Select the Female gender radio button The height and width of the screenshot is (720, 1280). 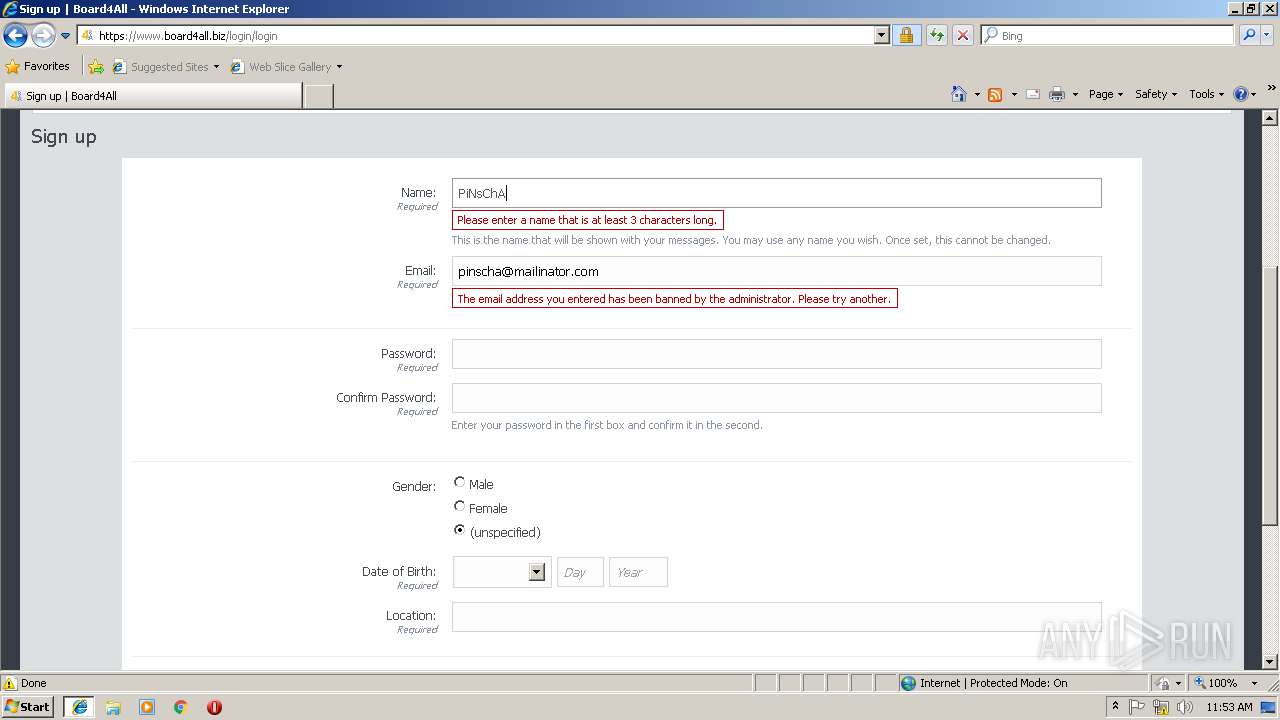460,507
